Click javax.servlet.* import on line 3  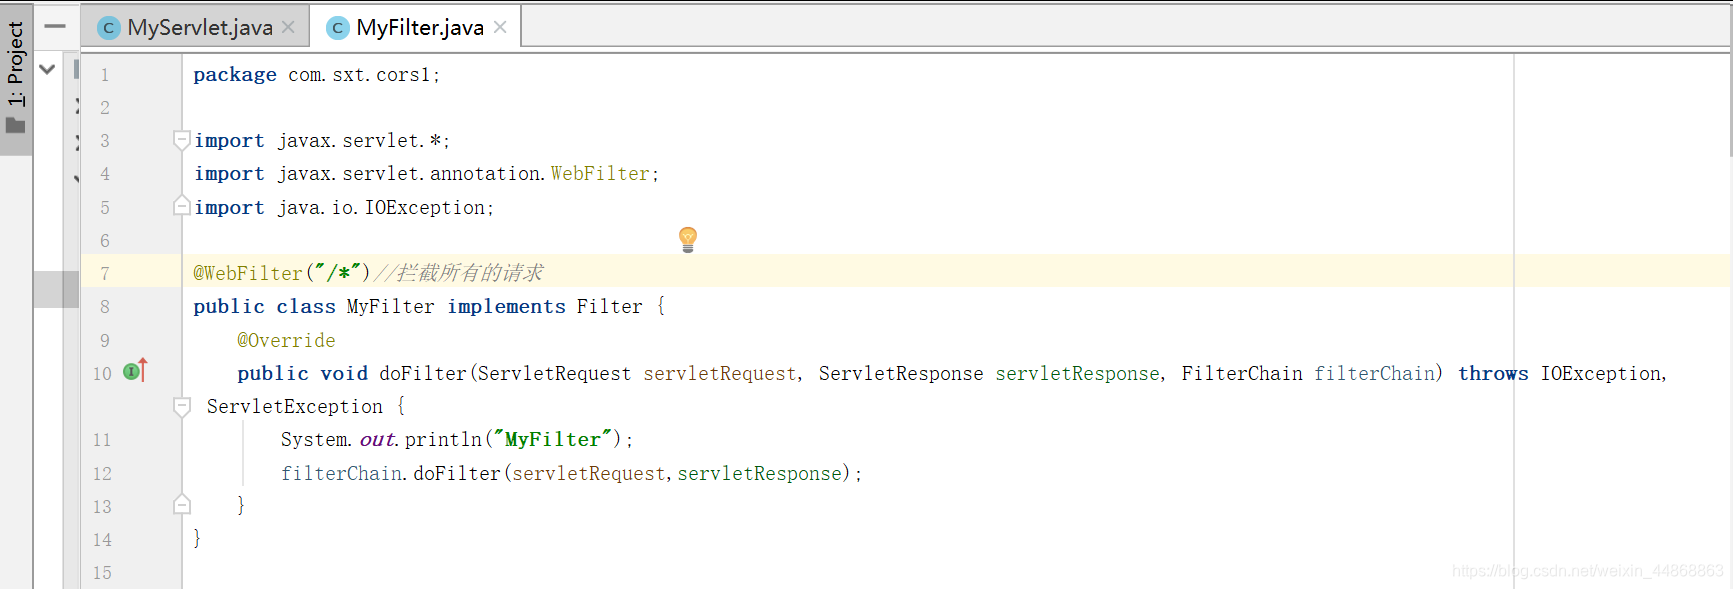[360, 141]
